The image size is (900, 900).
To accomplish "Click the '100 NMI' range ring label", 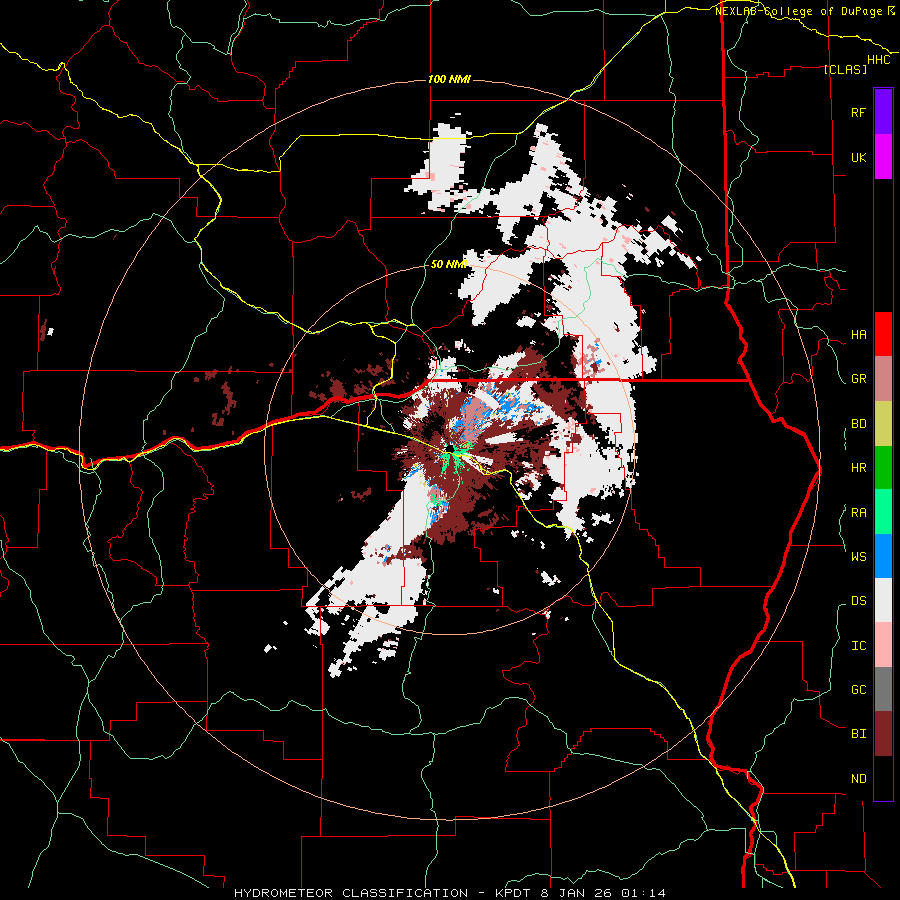I will coord(449,79).
